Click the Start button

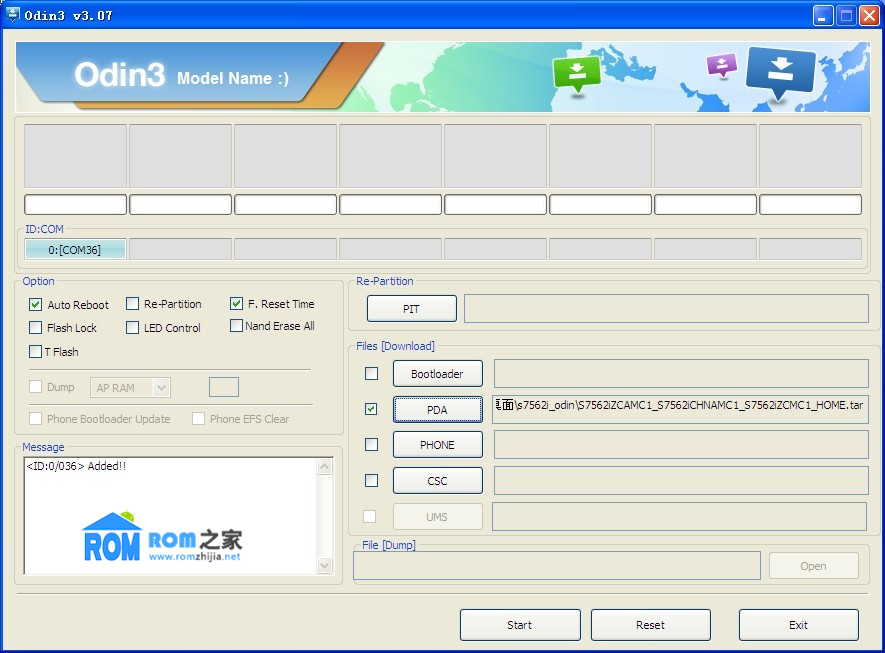point(520,625)
